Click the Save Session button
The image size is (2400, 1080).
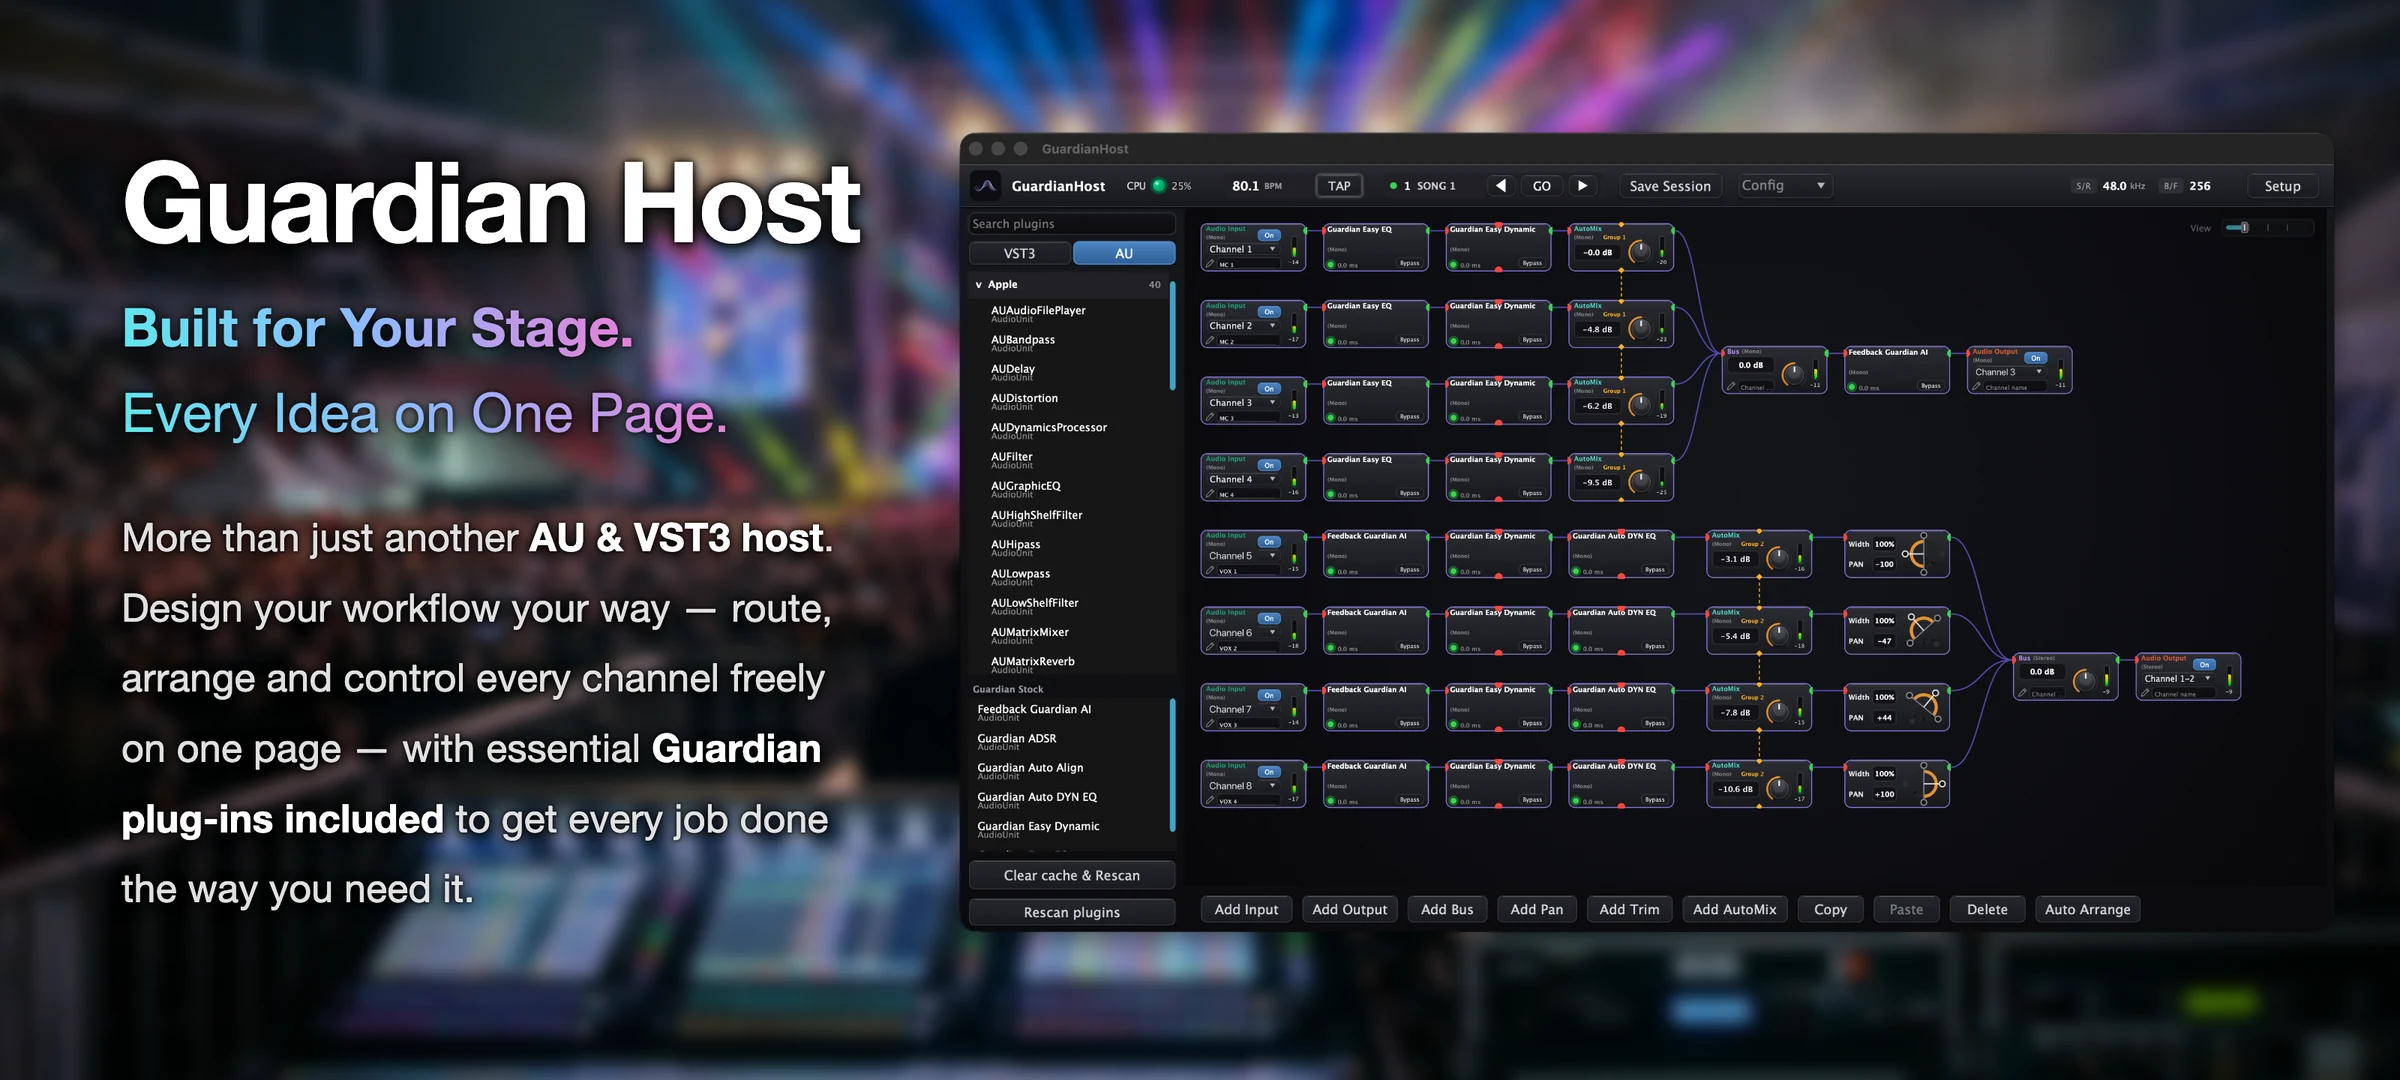click(1669, 186)
